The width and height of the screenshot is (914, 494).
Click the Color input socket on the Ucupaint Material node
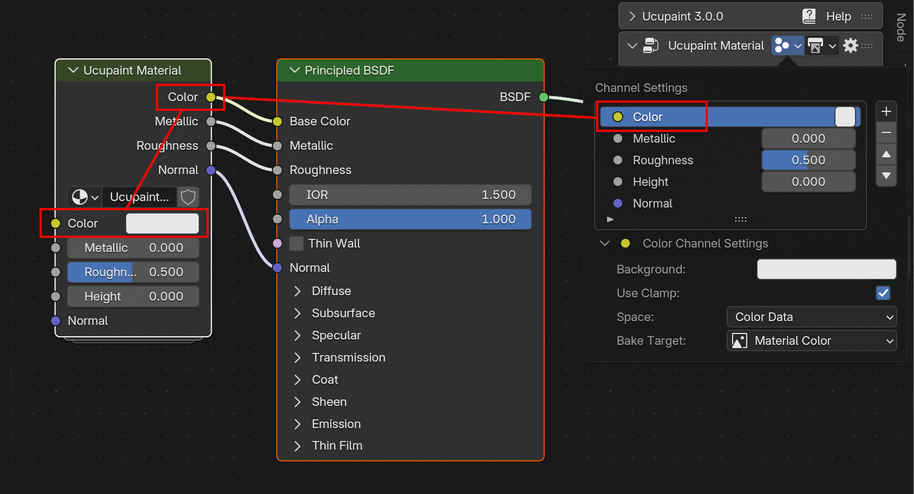(55, 223)
